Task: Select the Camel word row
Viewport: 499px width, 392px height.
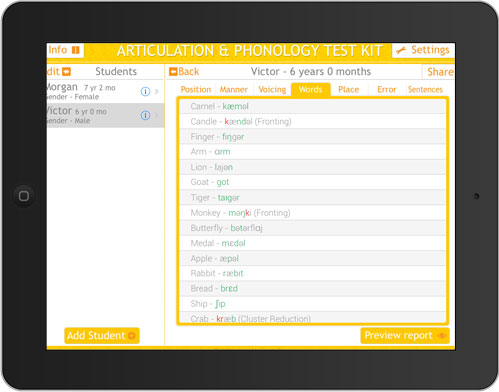Action: [x=313, y=106]
